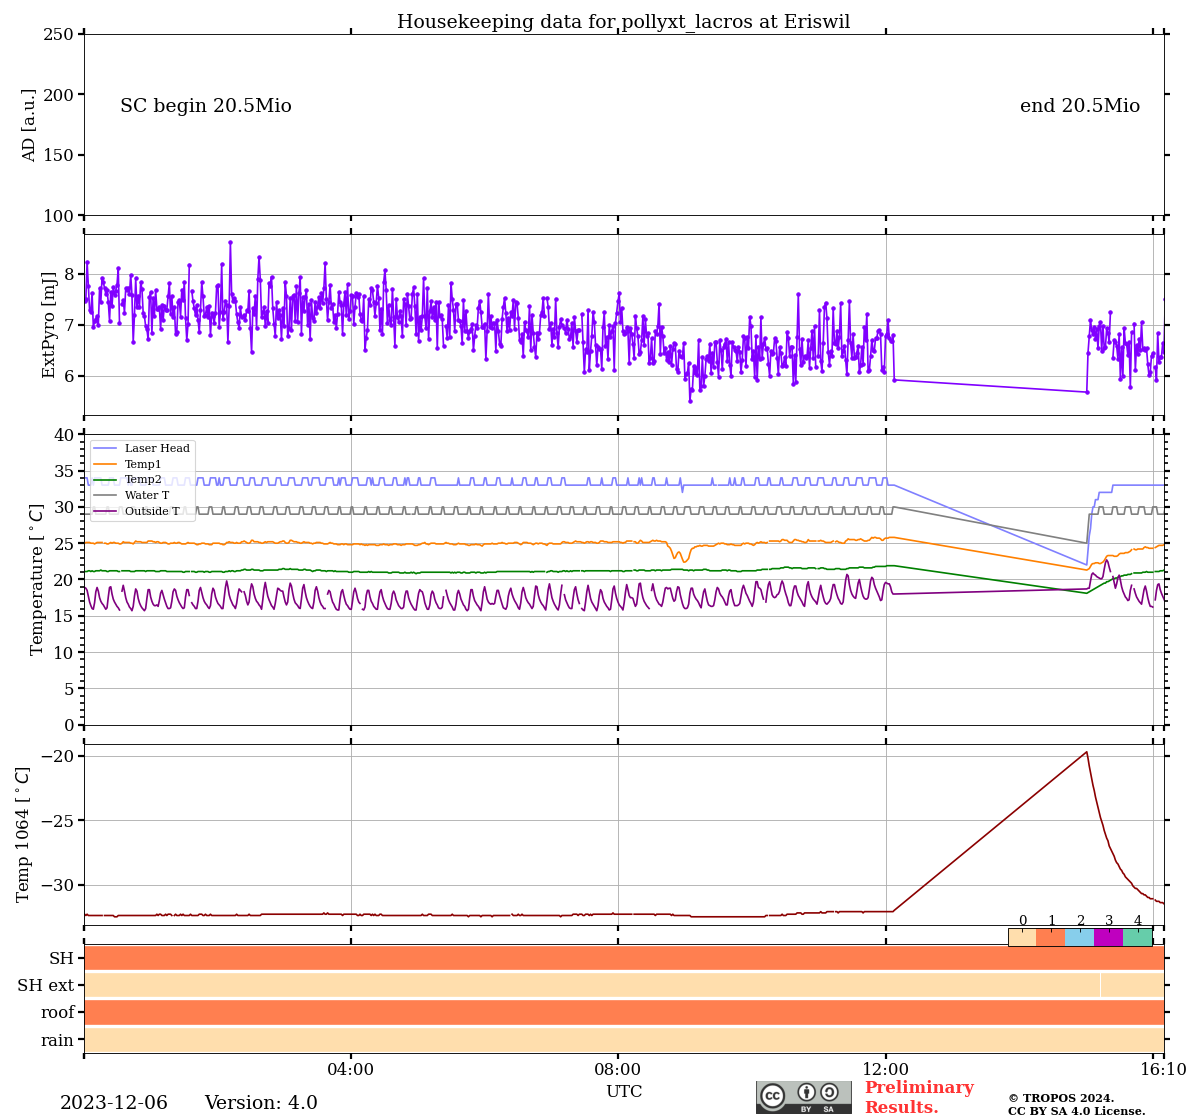Click the 08:00 time tick label
The image size is (1200, 1120).
pos(618,1069)
